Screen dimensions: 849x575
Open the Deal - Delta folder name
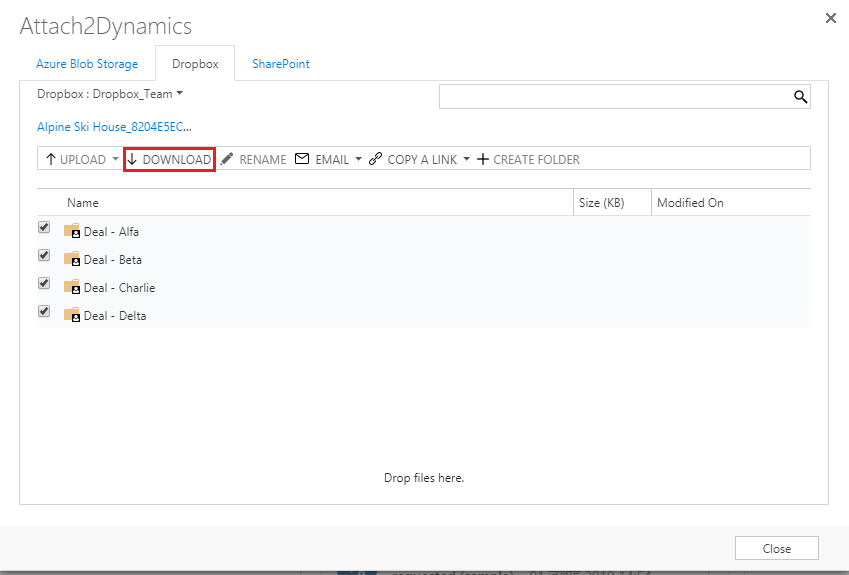(x=115, y=316)
